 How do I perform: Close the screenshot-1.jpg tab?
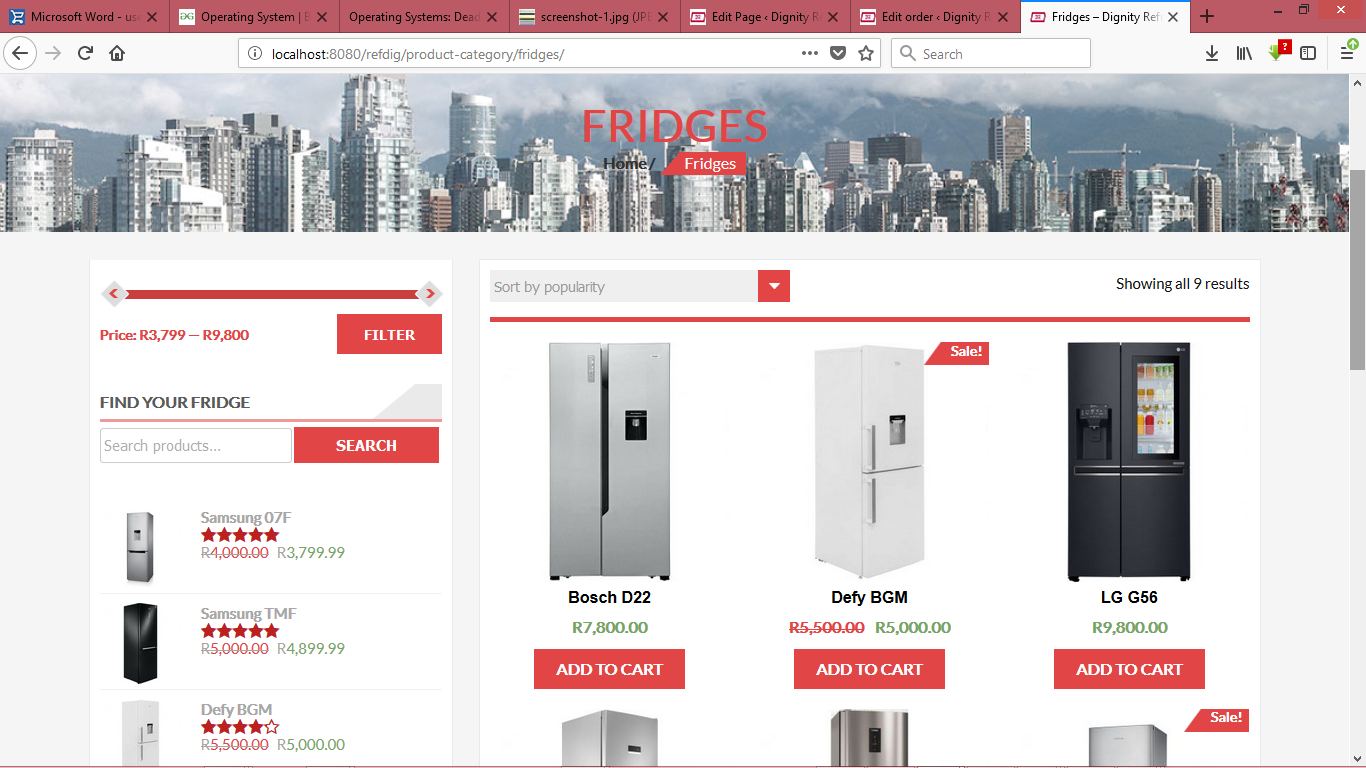click(662, 17)
